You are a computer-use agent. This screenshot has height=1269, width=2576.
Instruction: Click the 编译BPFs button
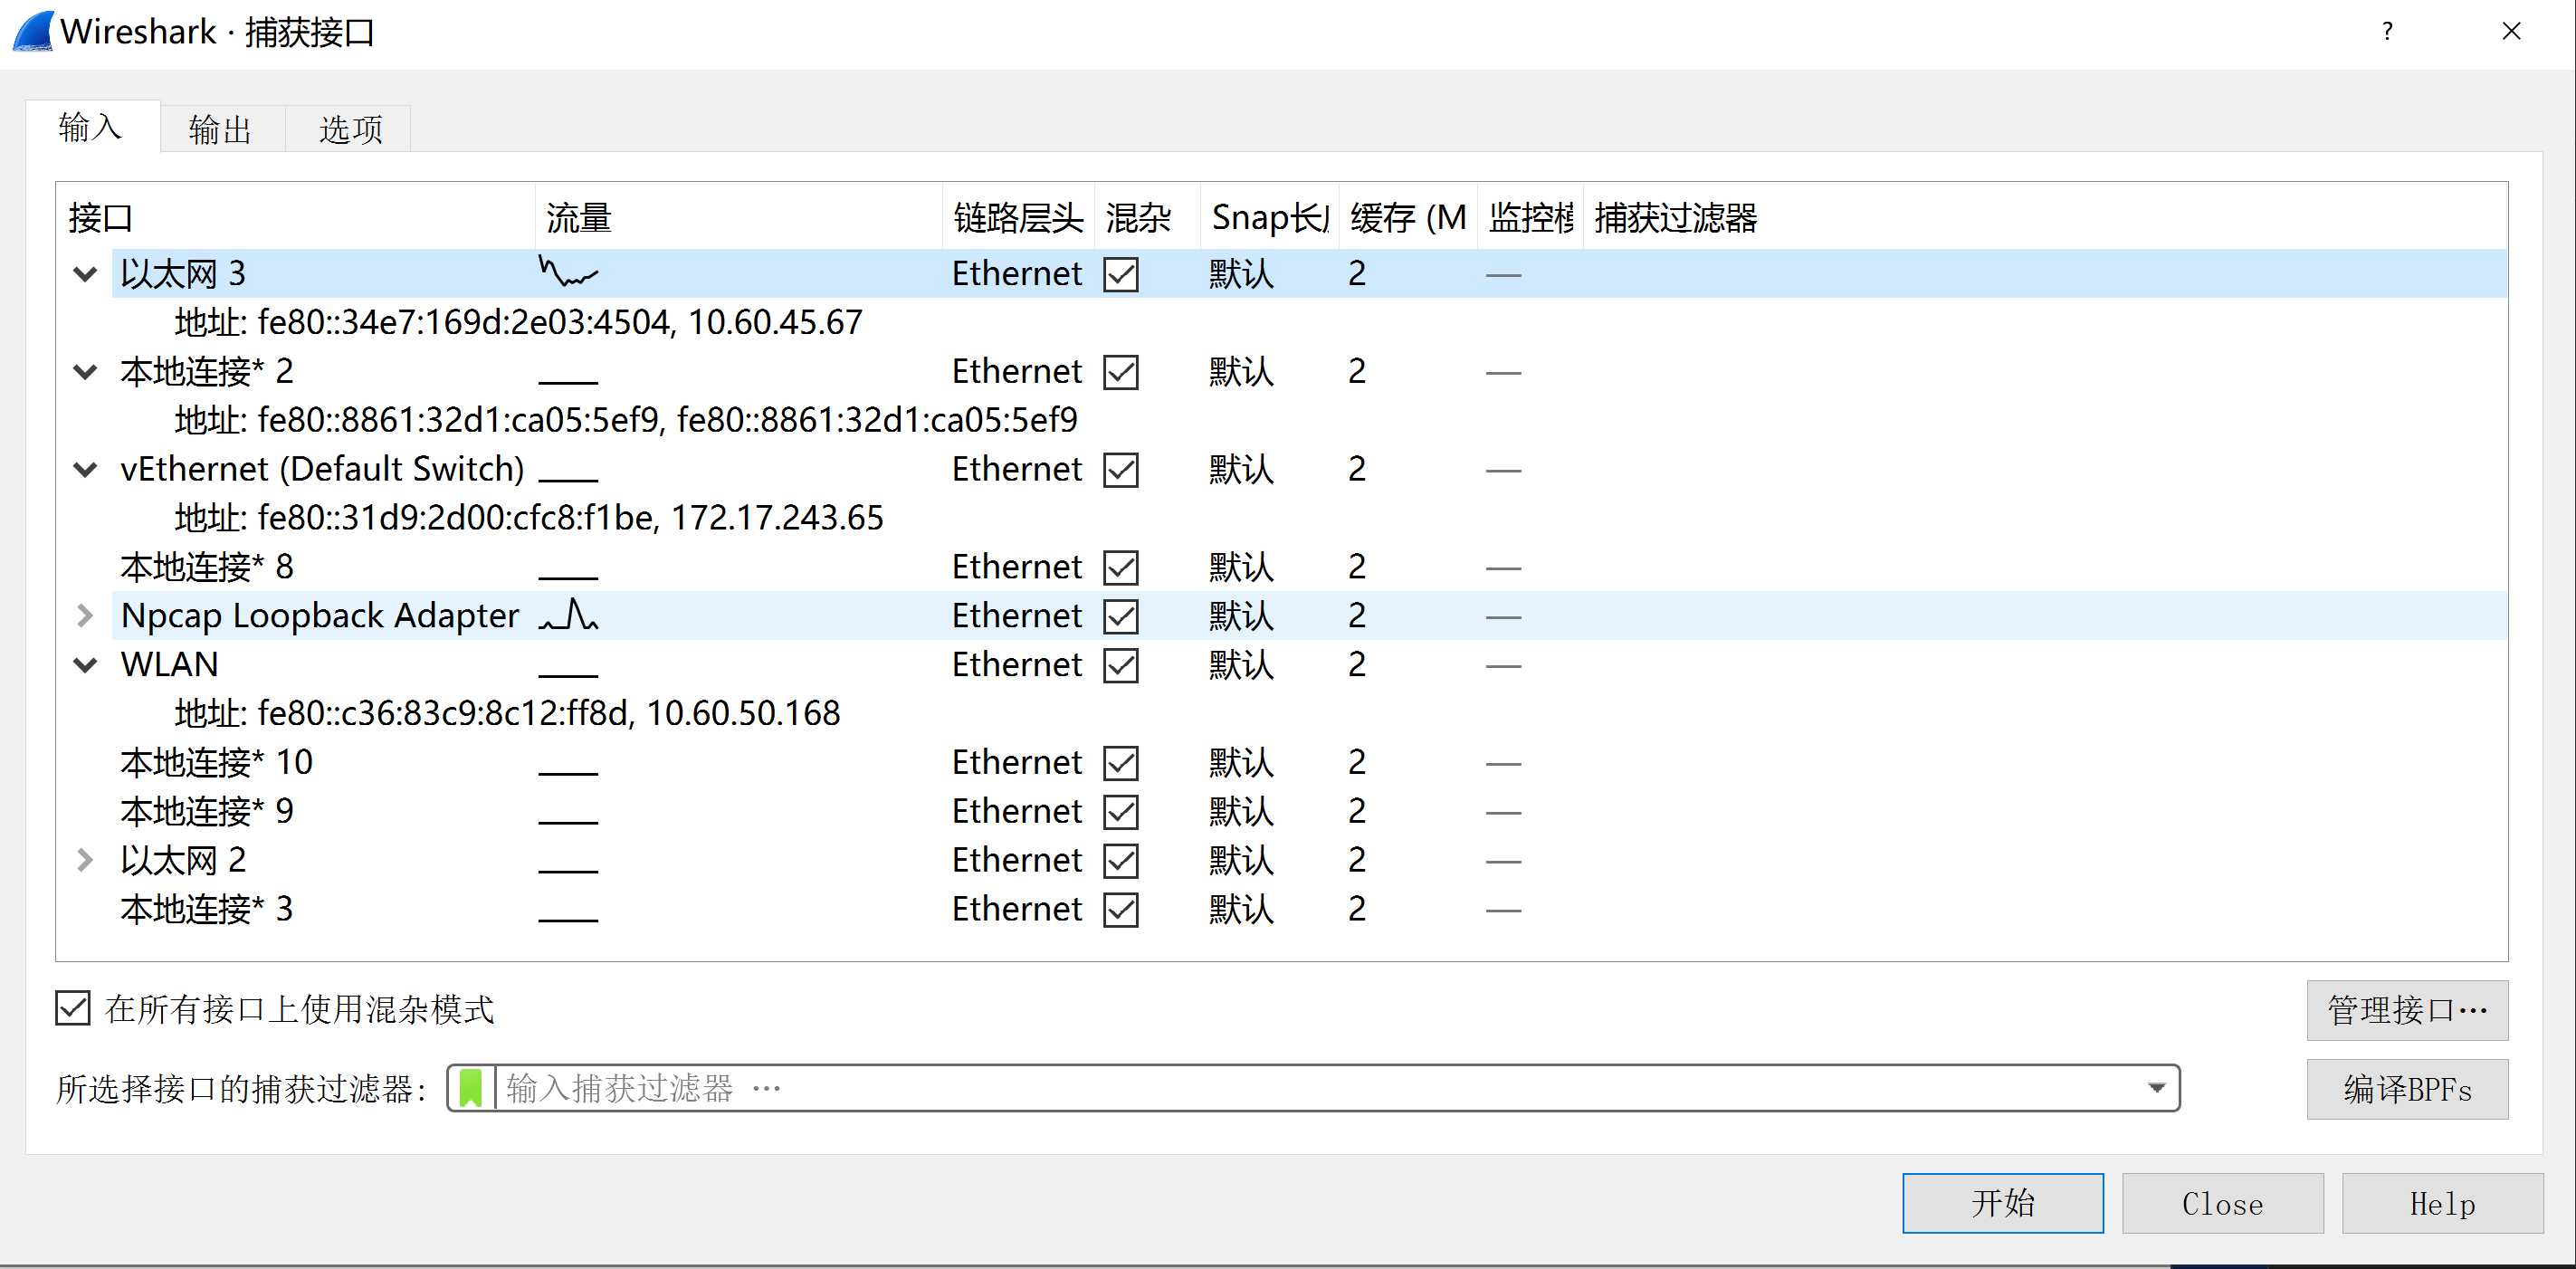click(2407, 1089)
